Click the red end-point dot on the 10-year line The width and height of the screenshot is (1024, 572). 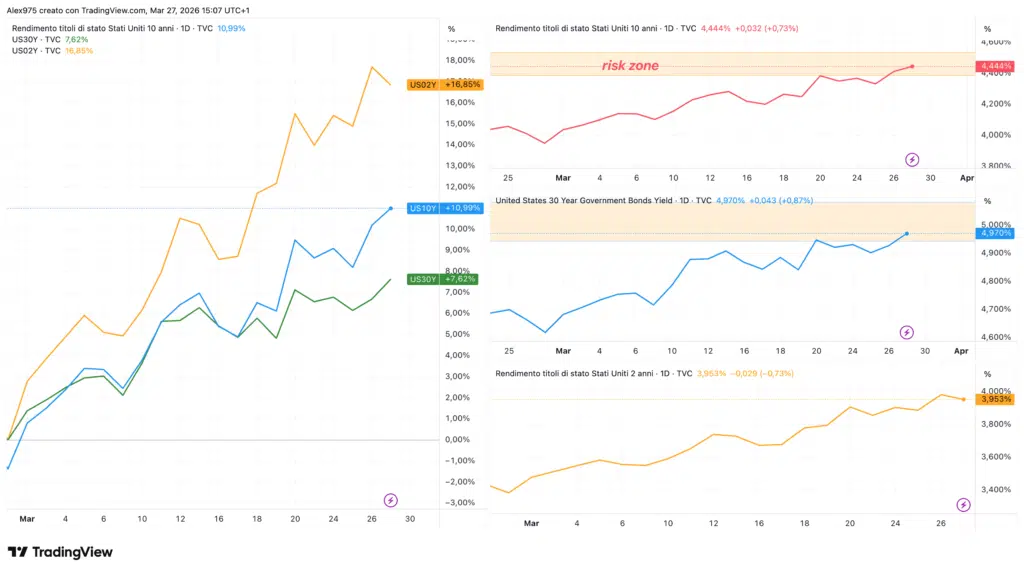(912, 66)
